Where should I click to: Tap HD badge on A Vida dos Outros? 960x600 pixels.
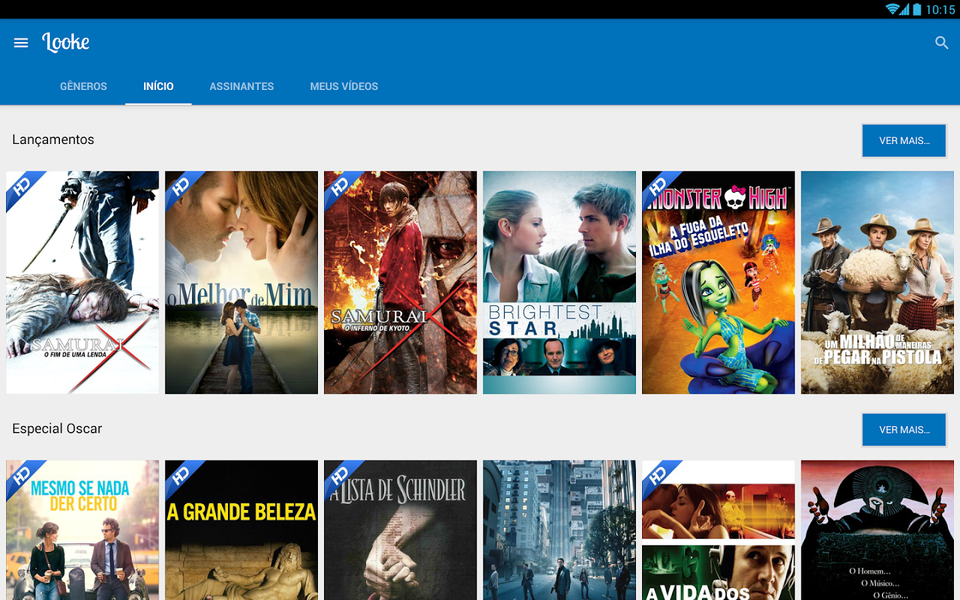657,475
